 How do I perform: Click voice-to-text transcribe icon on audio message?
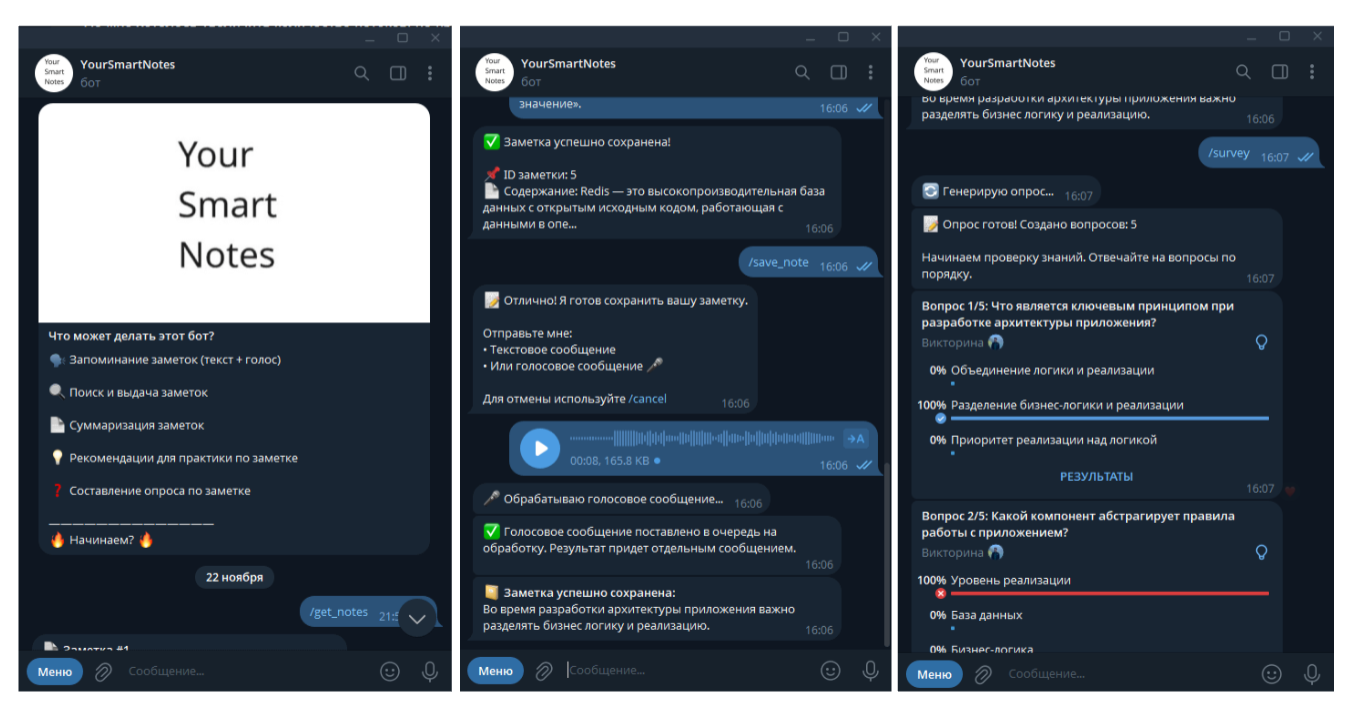click(x=855, y=438)
